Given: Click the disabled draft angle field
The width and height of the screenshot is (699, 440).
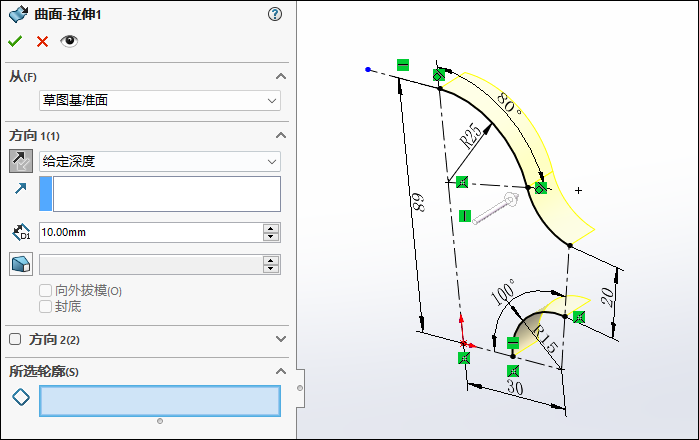Looking at the screenshot, I should tap(151, 264).
